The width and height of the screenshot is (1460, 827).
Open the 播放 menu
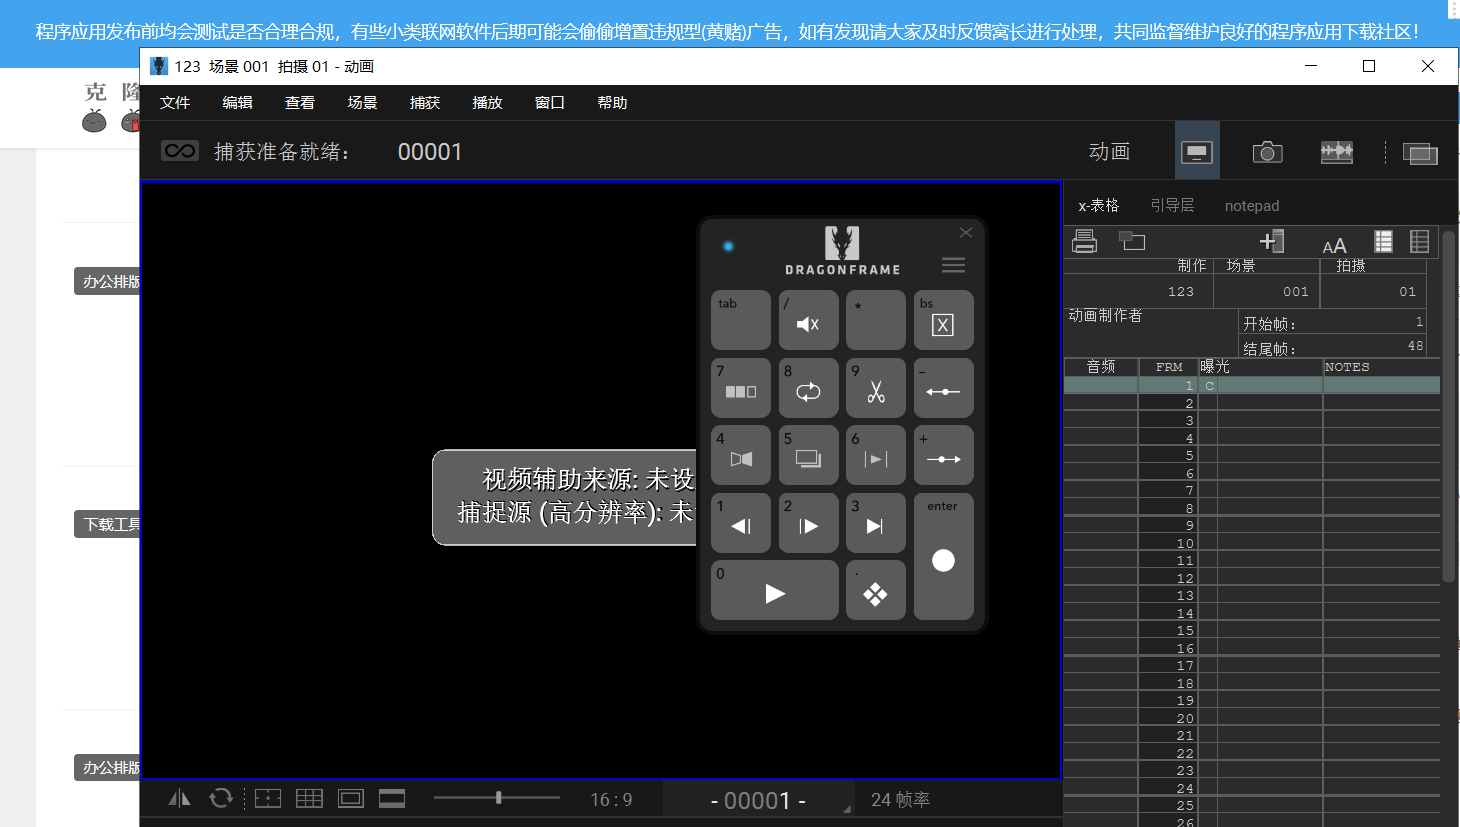487,103
